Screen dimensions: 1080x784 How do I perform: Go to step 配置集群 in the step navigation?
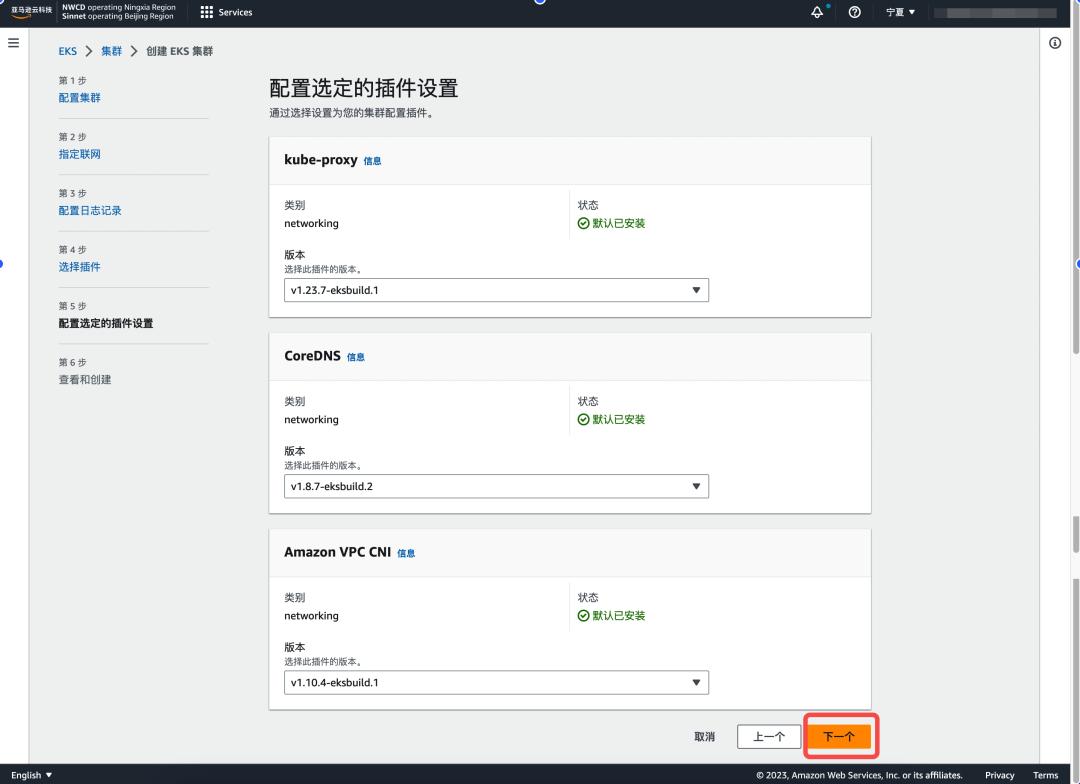tap(79, 97)
